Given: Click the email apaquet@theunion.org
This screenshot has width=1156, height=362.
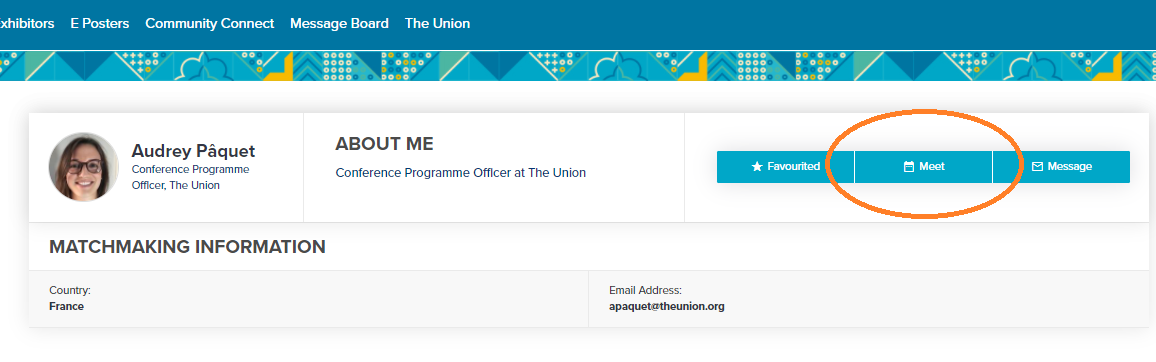Looking at the screenshot, I should pos(666,306).
